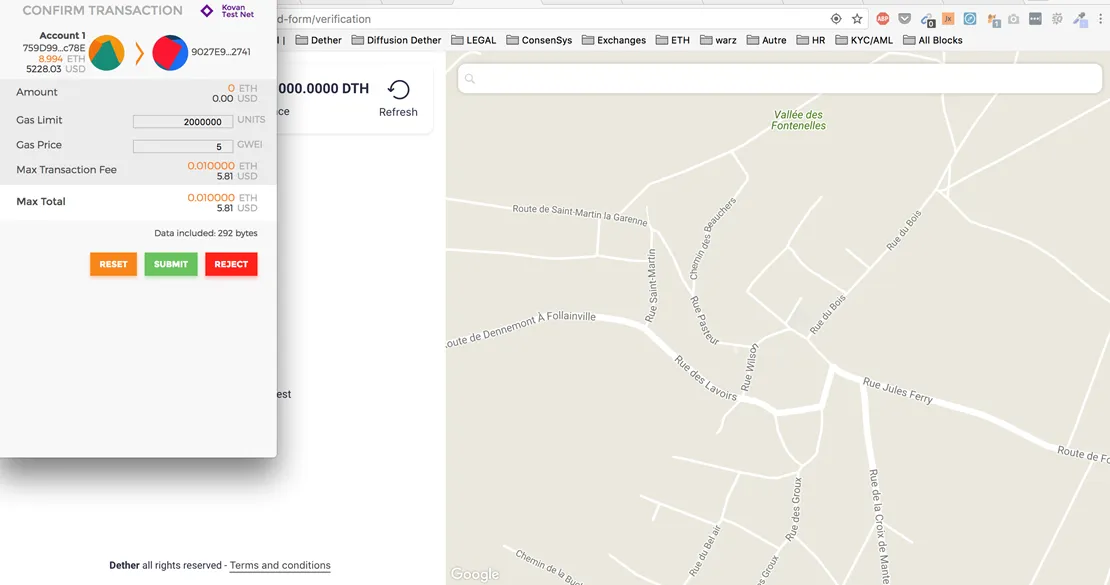
Task: Open the camera screenshot extension icon
Action: tap(1014, 19)
